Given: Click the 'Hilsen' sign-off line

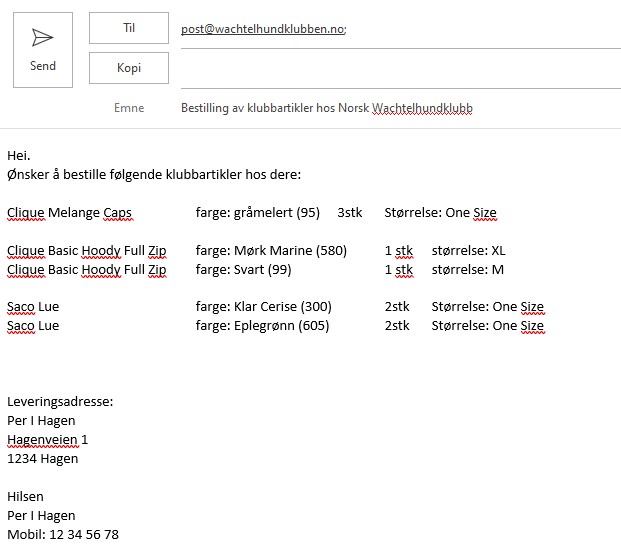Looking at the screenshot, I should [25, 497].
